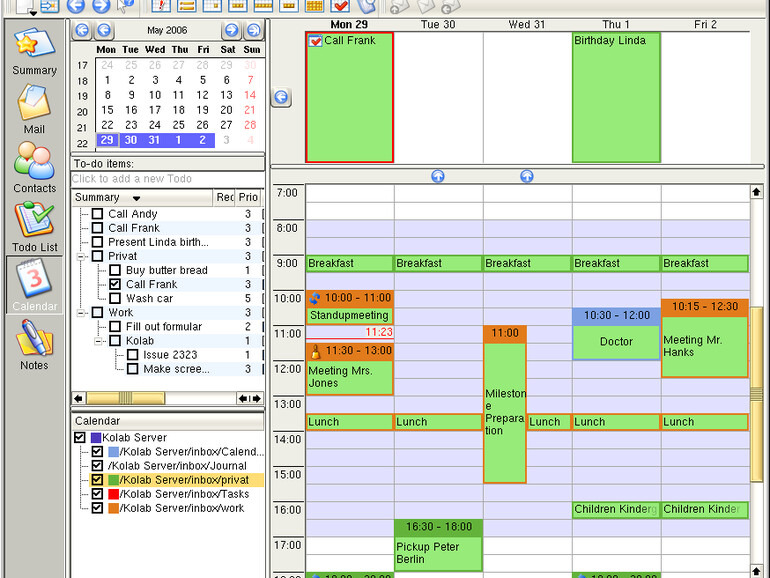Click the blue back arrow beside all-day area
Screen dimensions: 770x578
(x=281, y=97)
